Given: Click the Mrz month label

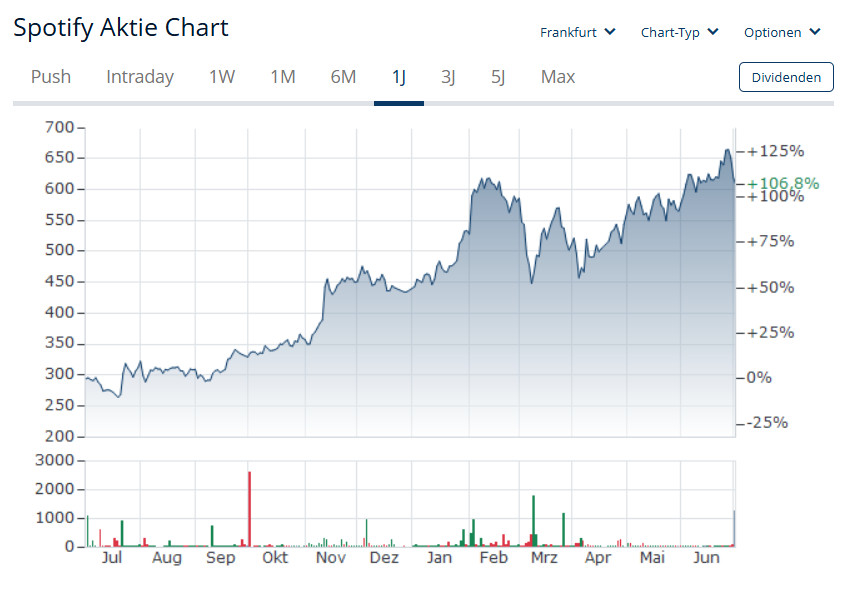Looking at the screenshot, I should click(544, 558).
